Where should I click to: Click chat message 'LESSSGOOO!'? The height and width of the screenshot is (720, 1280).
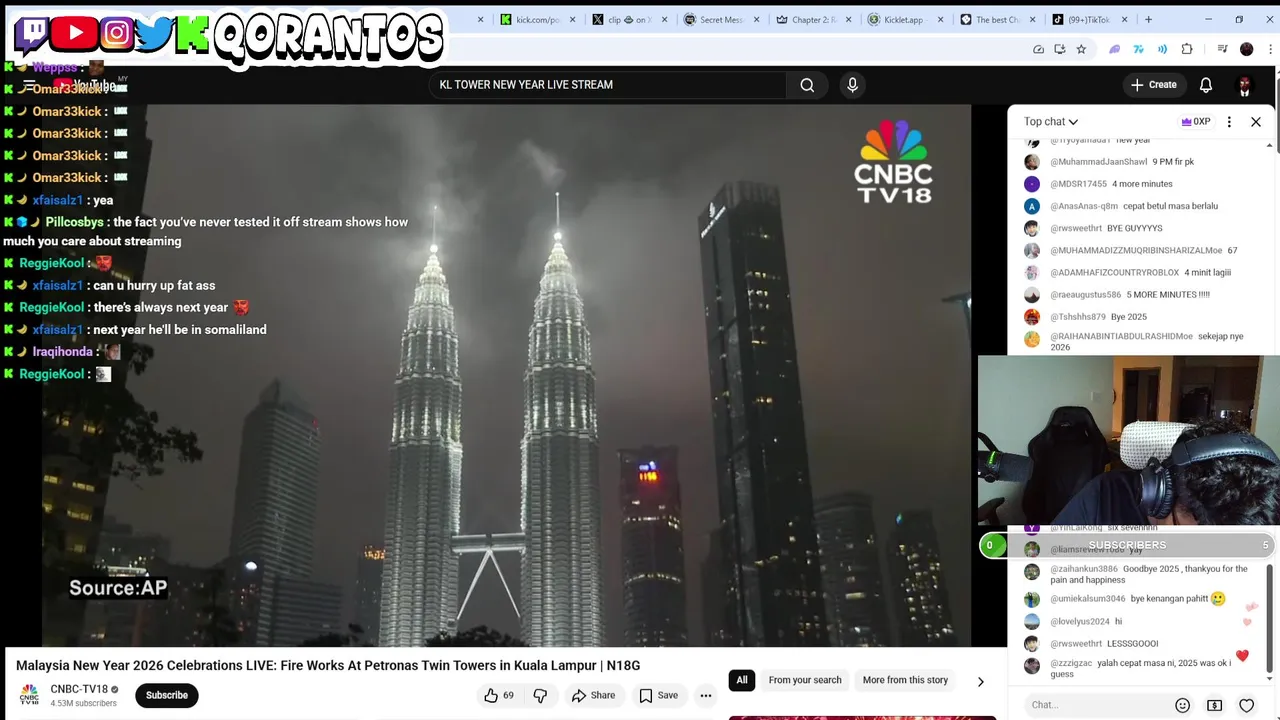[1133, 644]
